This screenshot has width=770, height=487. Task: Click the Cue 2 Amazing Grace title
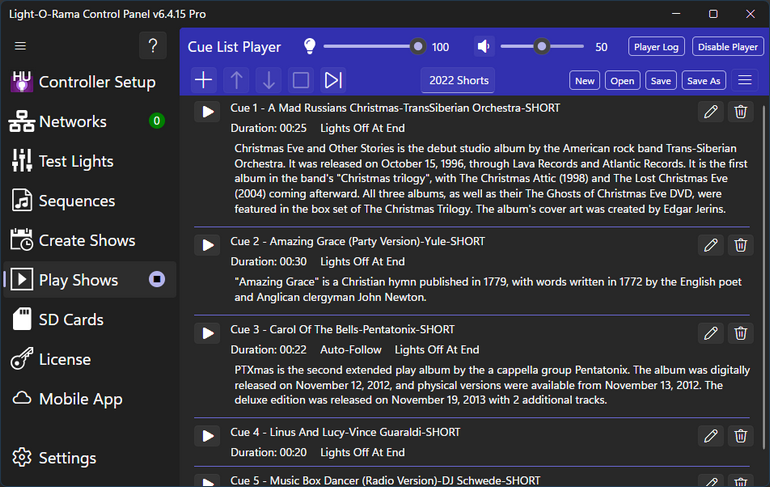coord(358,242)
